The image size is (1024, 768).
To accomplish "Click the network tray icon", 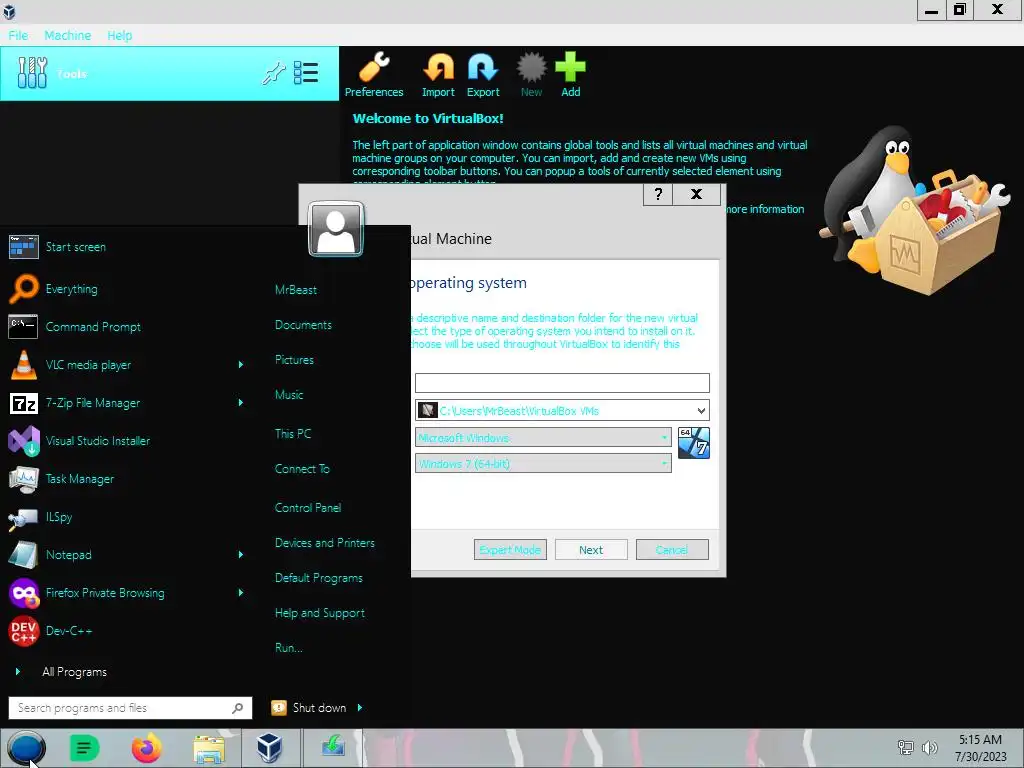I will click(905, 748).
